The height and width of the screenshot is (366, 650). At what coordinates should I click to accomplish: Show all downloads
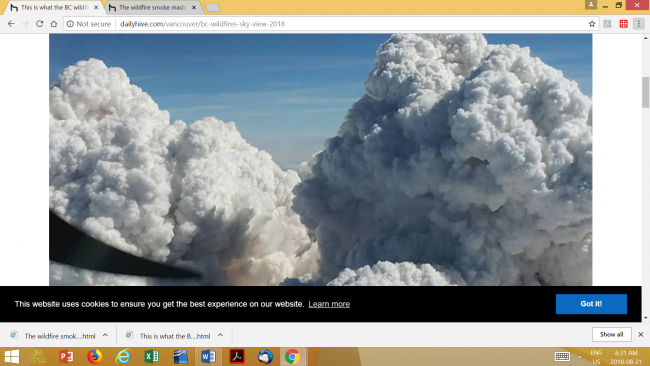point(611,334)
